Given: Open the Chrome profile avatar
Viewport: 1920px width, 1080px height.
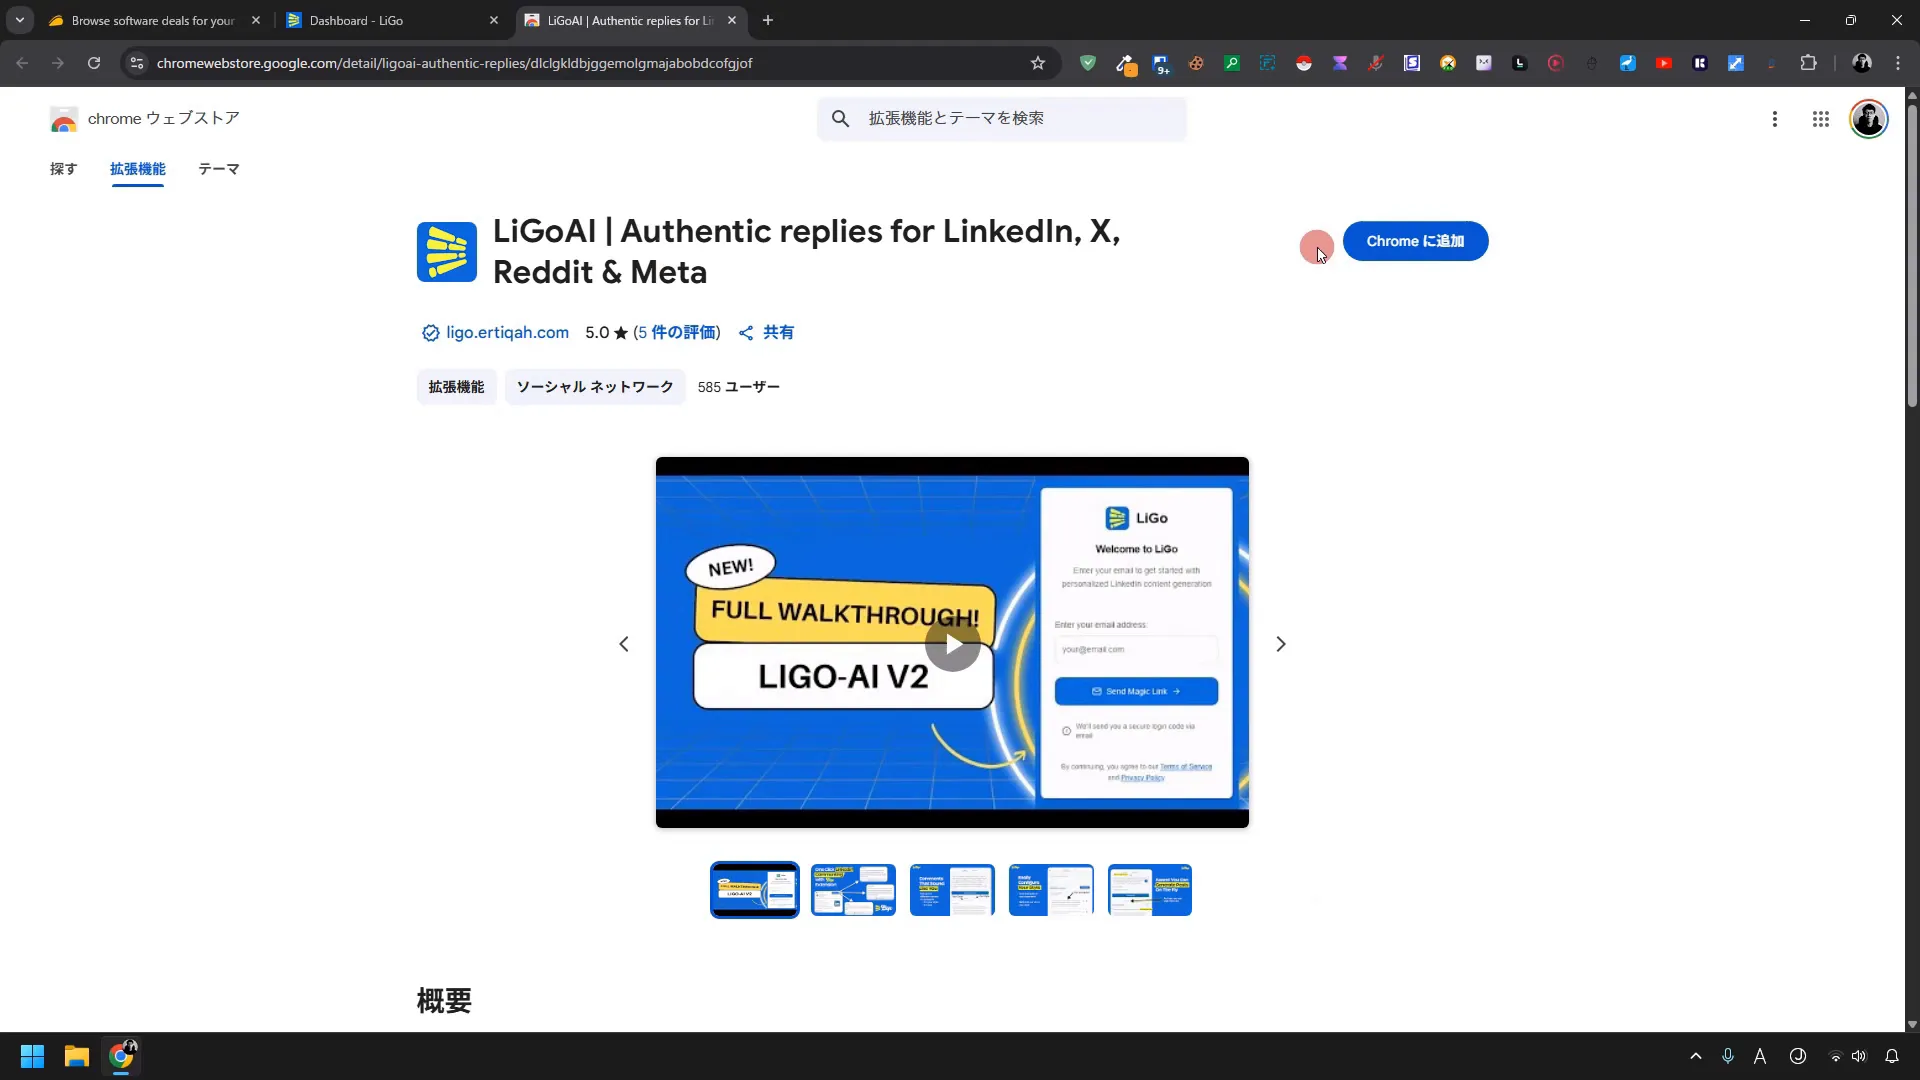Looking at the screenshot, I should [x=1862, y=63].
